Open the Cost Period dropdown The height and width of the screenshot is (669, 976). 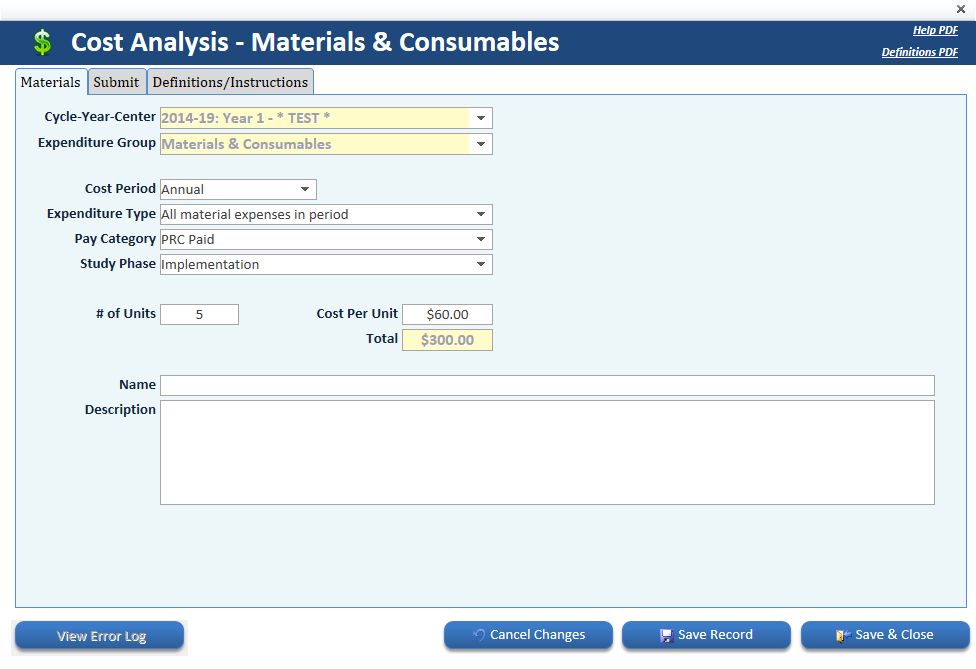[305, 189]
